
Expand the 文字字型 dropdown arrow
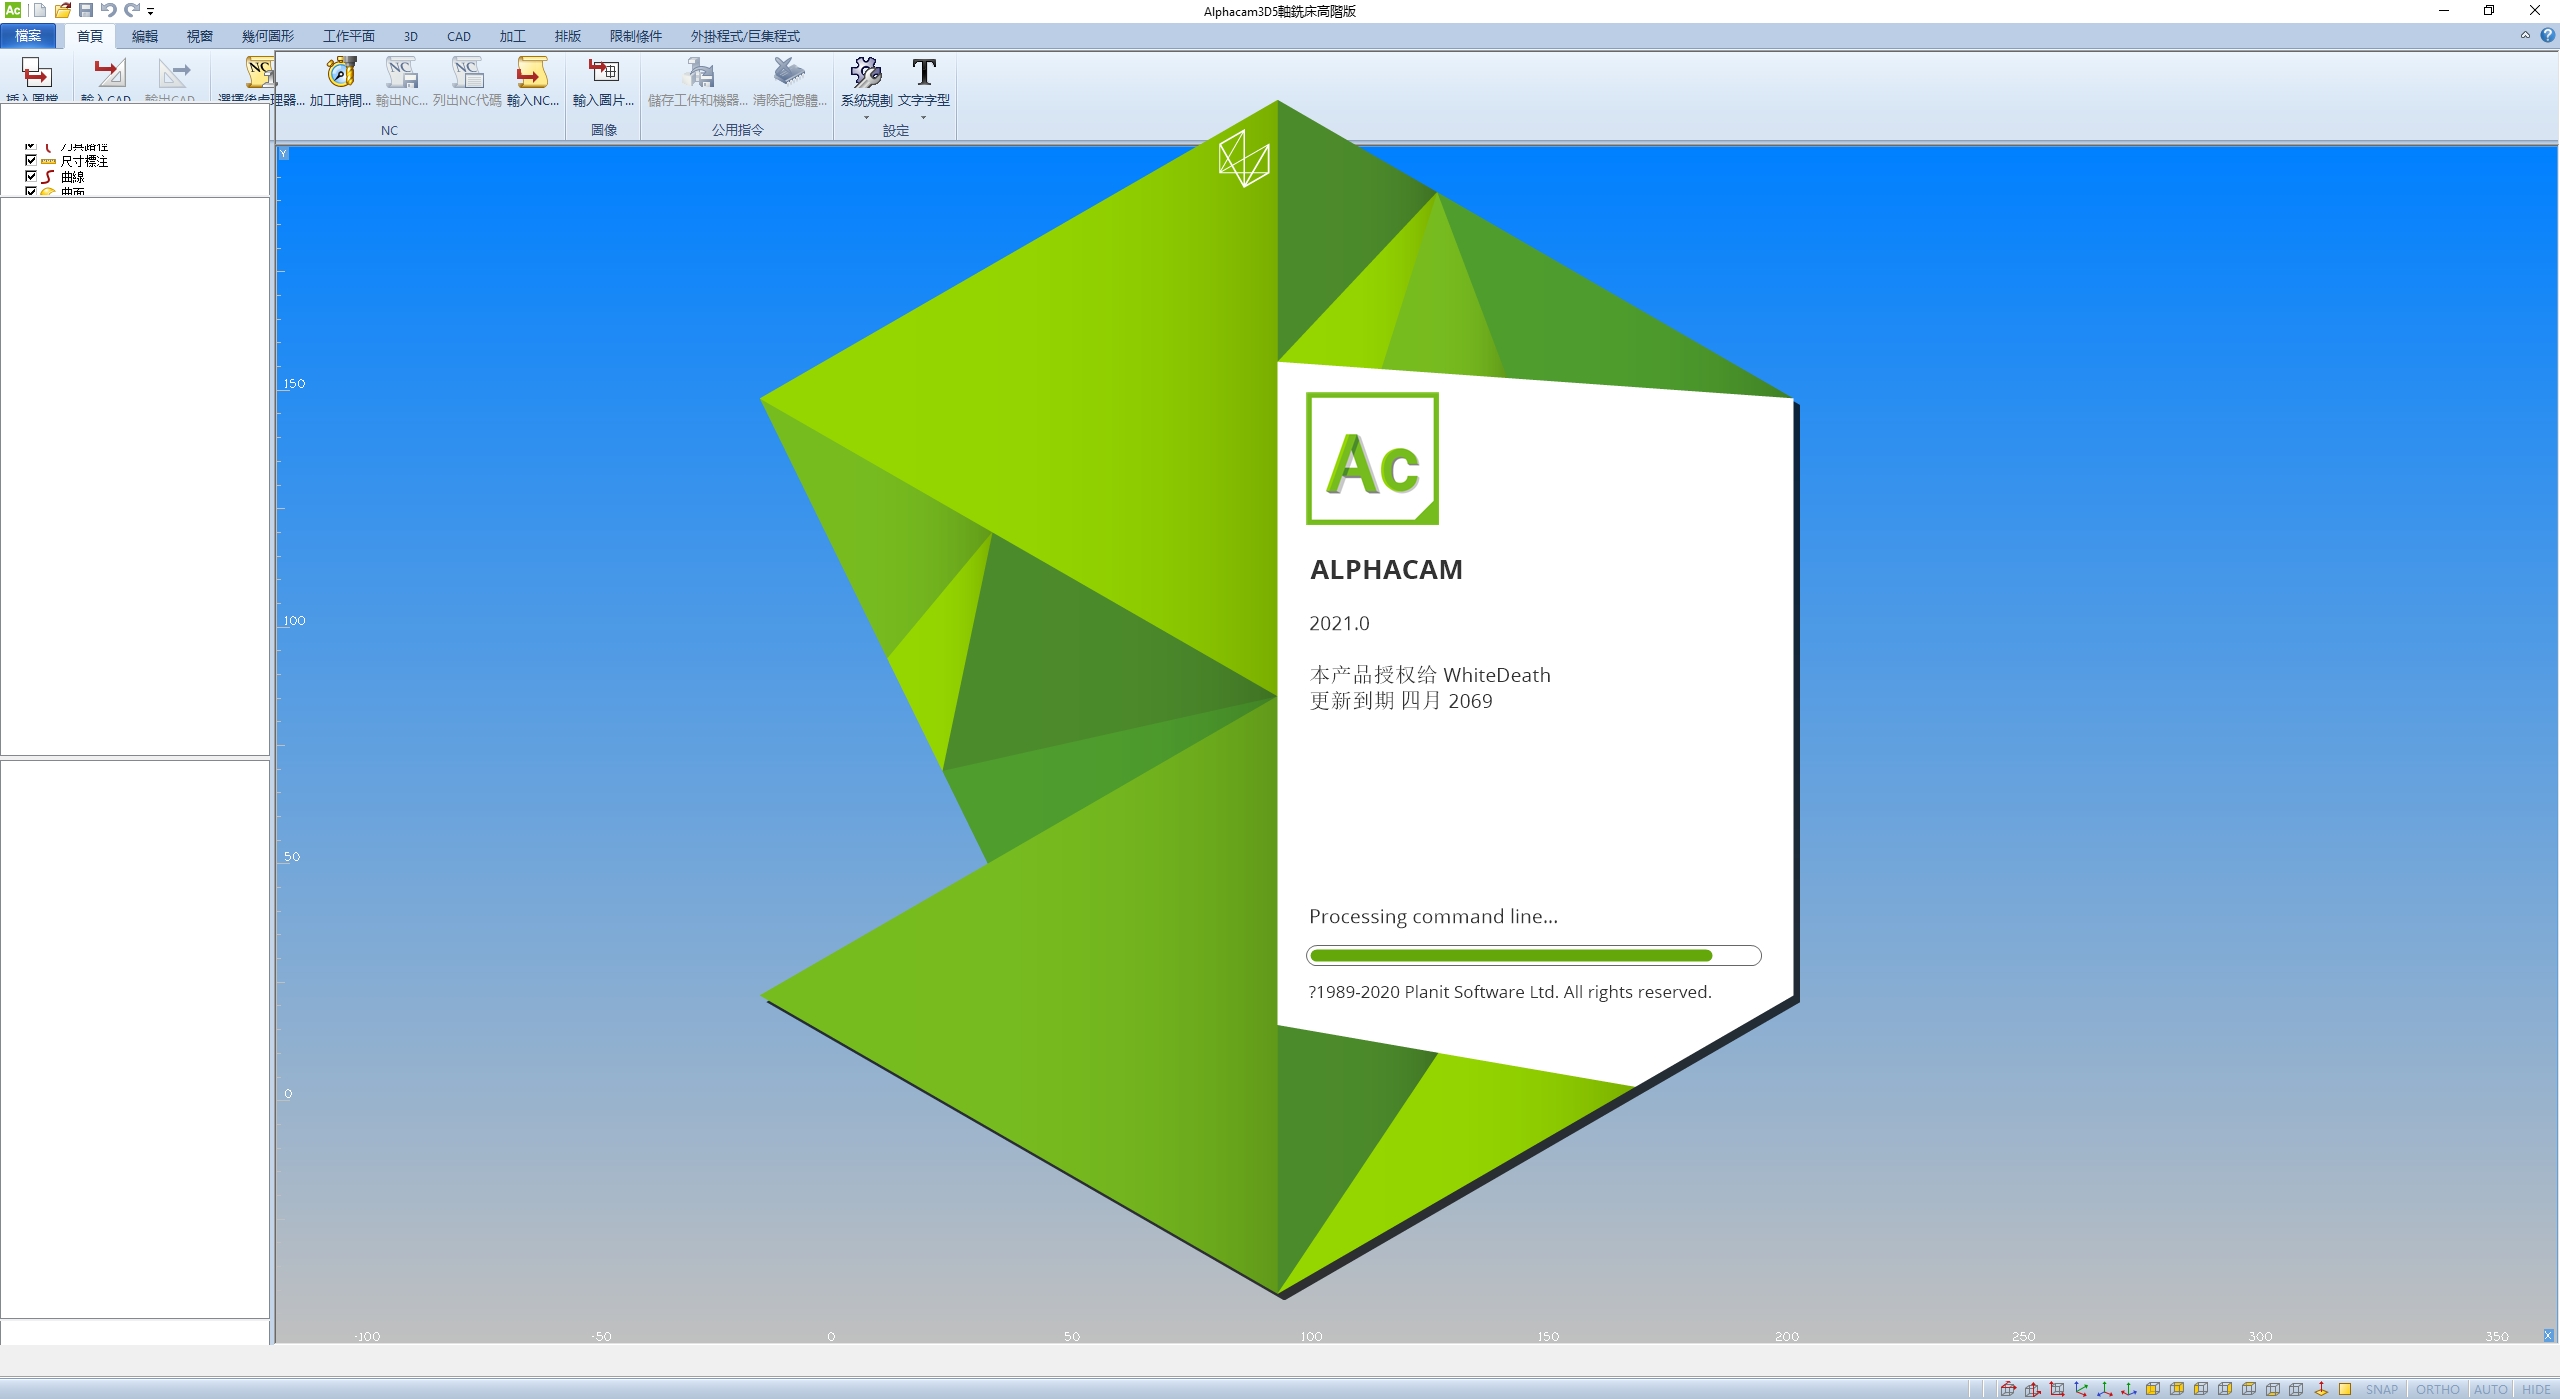(x=923, y=118)
